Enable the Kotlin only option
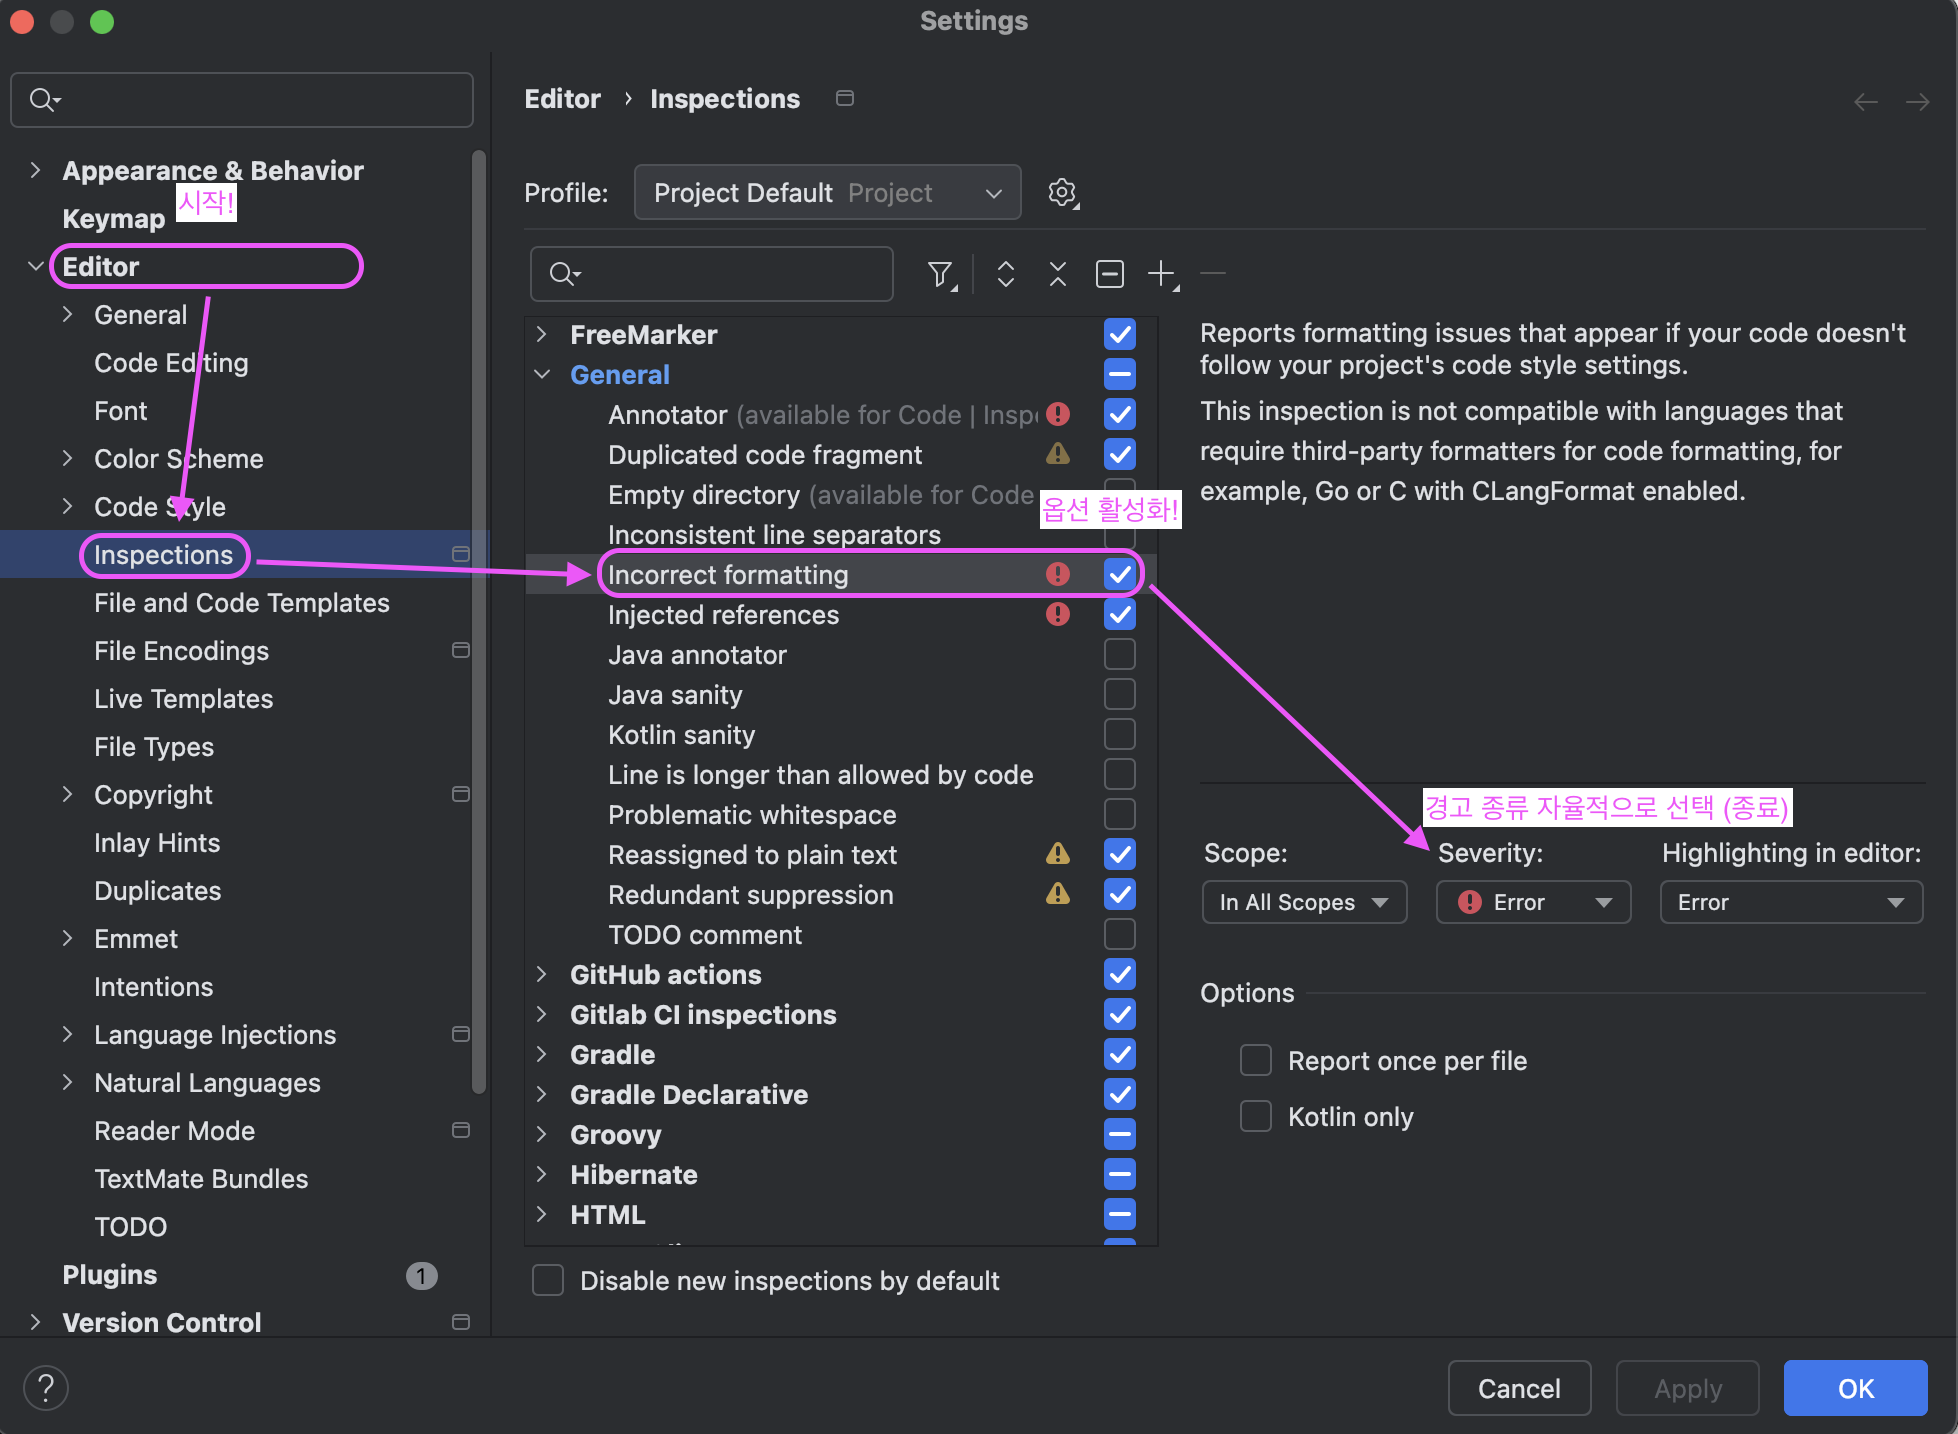Screen dimensions: 1958x1434 pyautogui.click(x=1255, y=1116)
